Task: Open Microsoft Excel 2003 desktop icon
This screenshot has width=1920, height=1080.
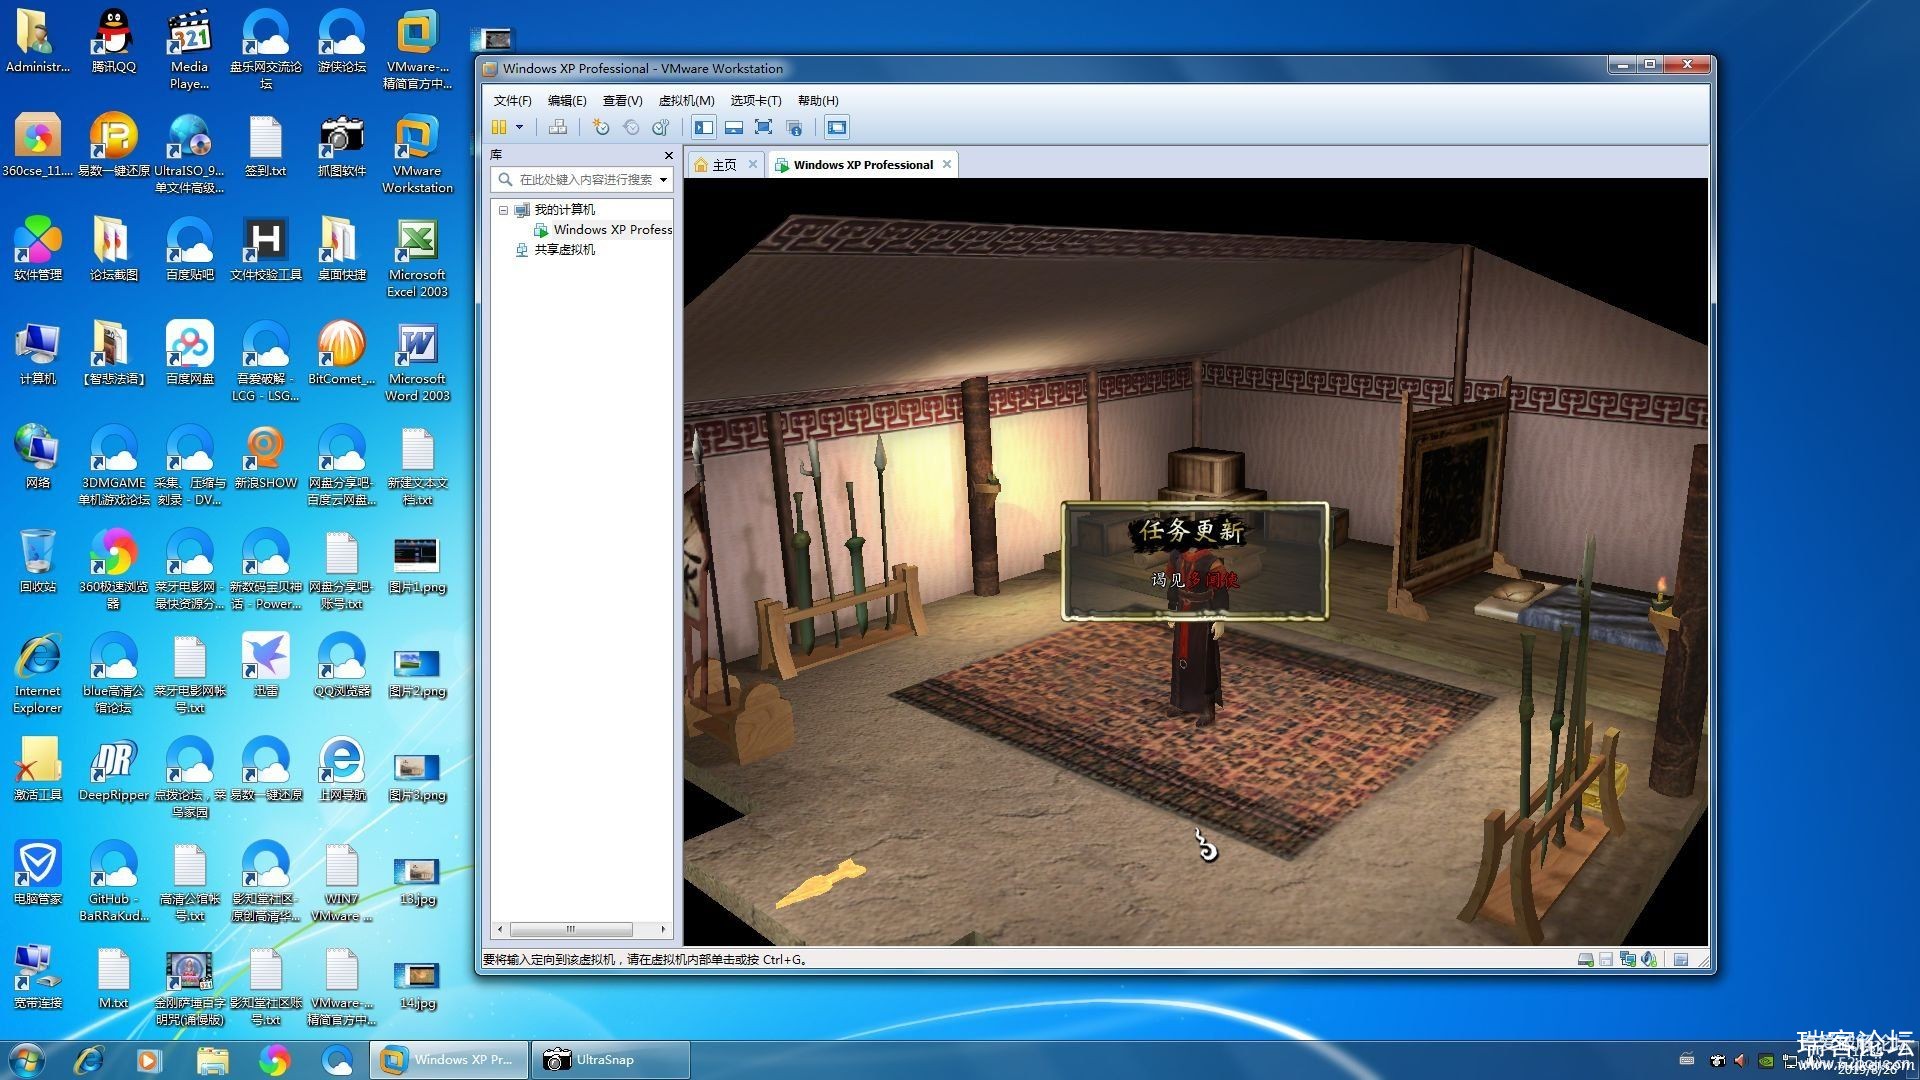Action: (417, 258)
